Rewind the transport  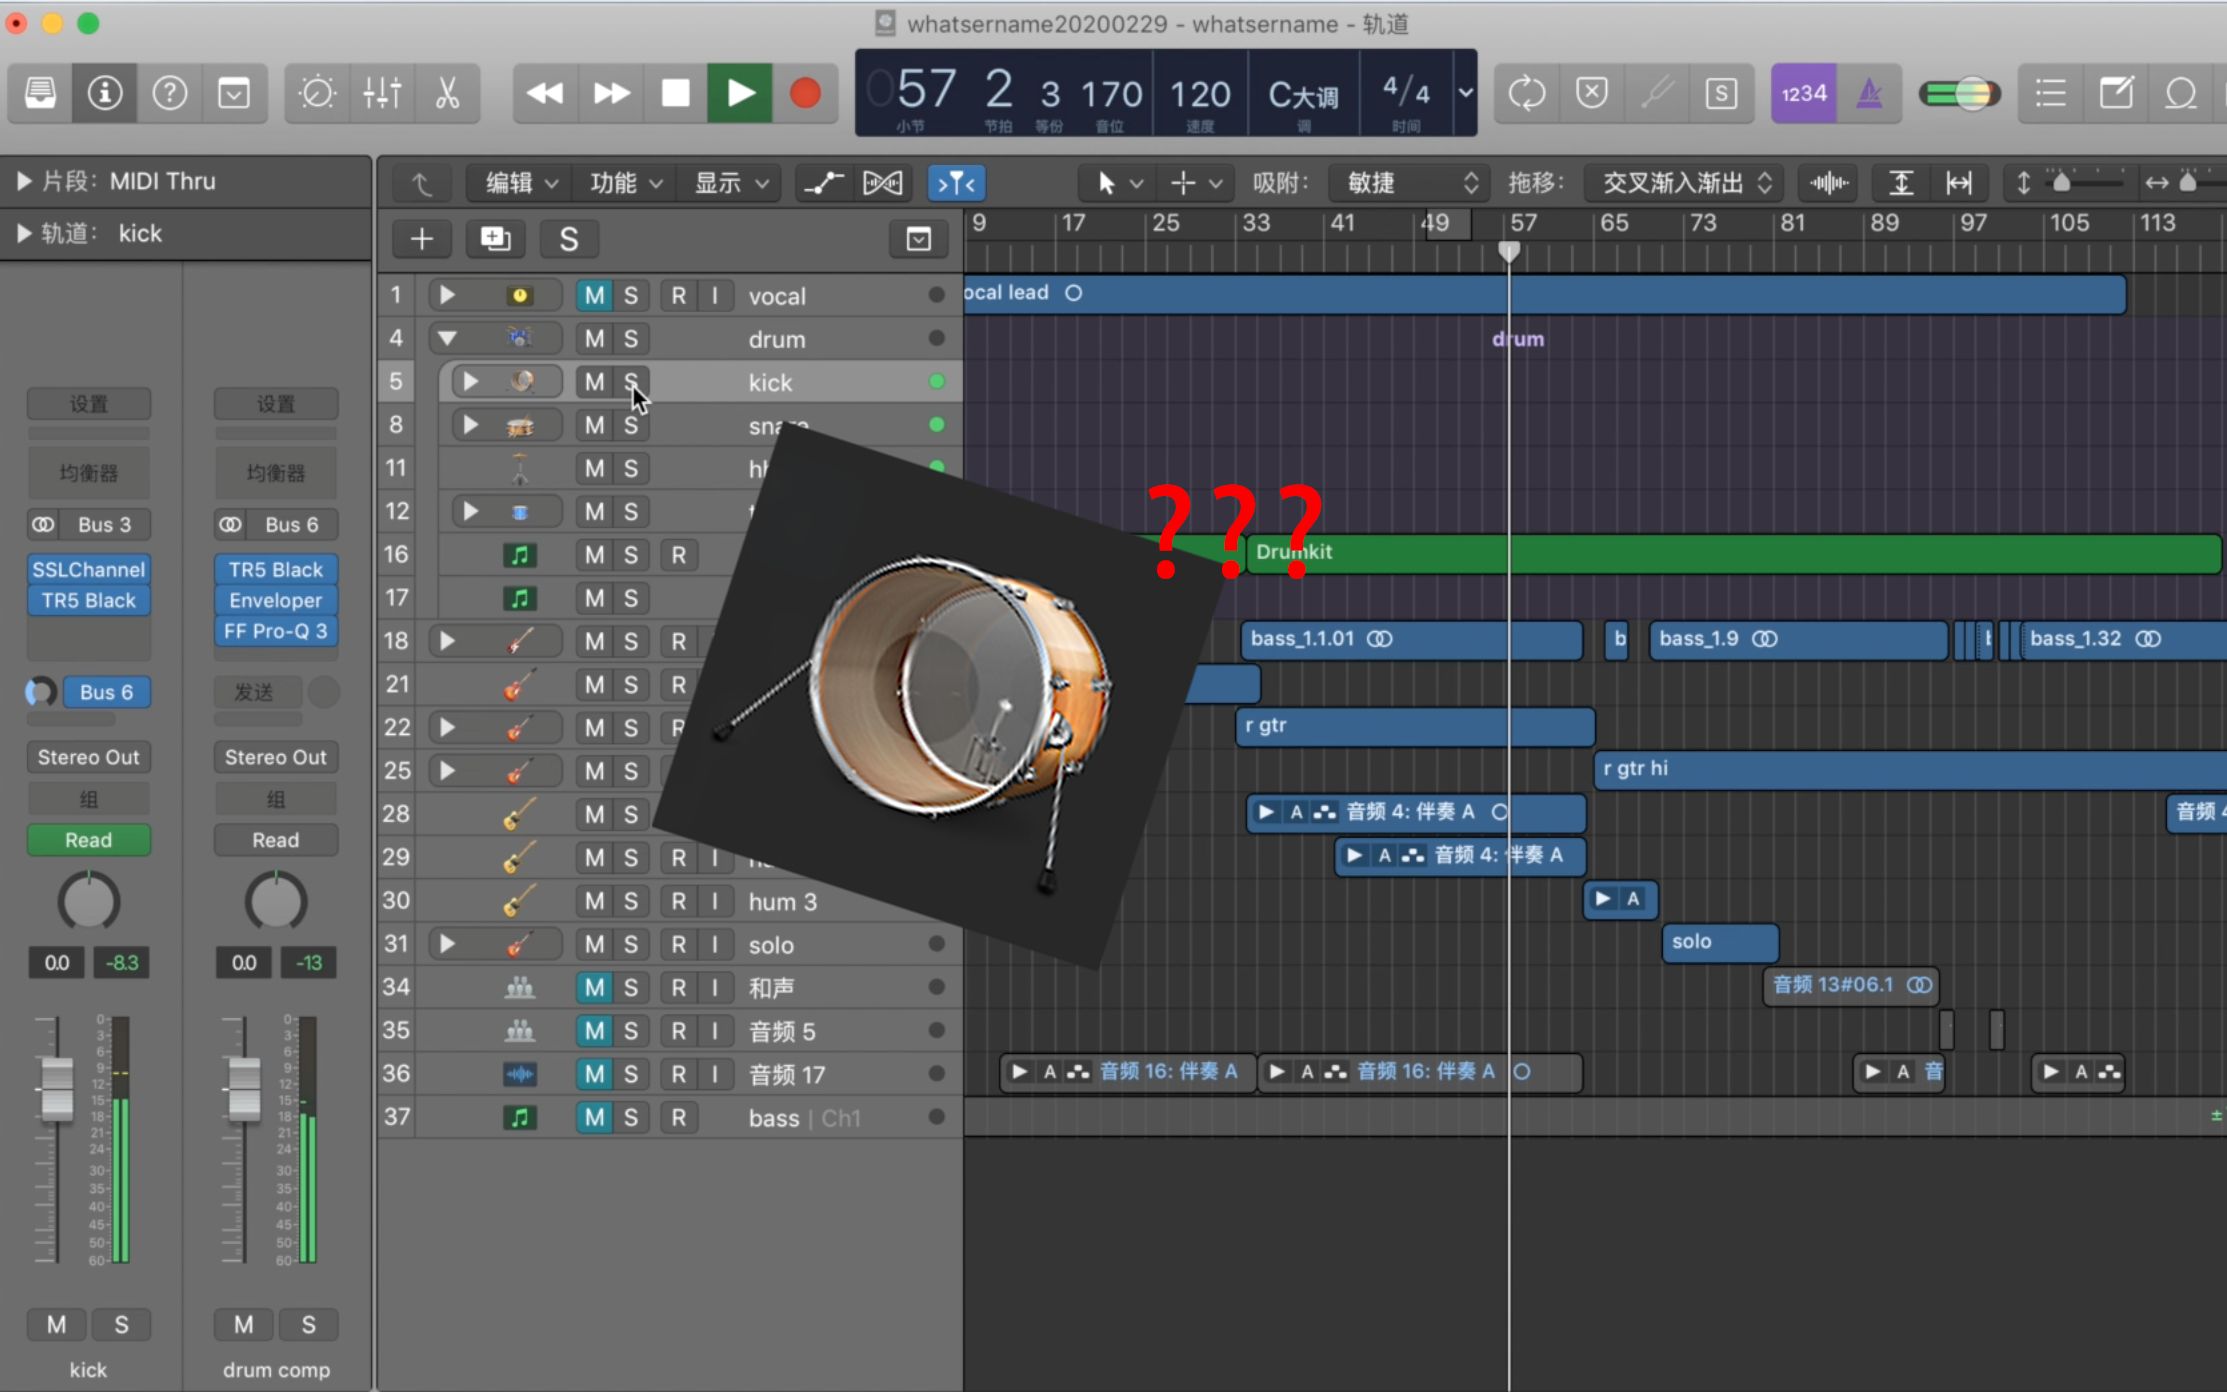[545, 93]
